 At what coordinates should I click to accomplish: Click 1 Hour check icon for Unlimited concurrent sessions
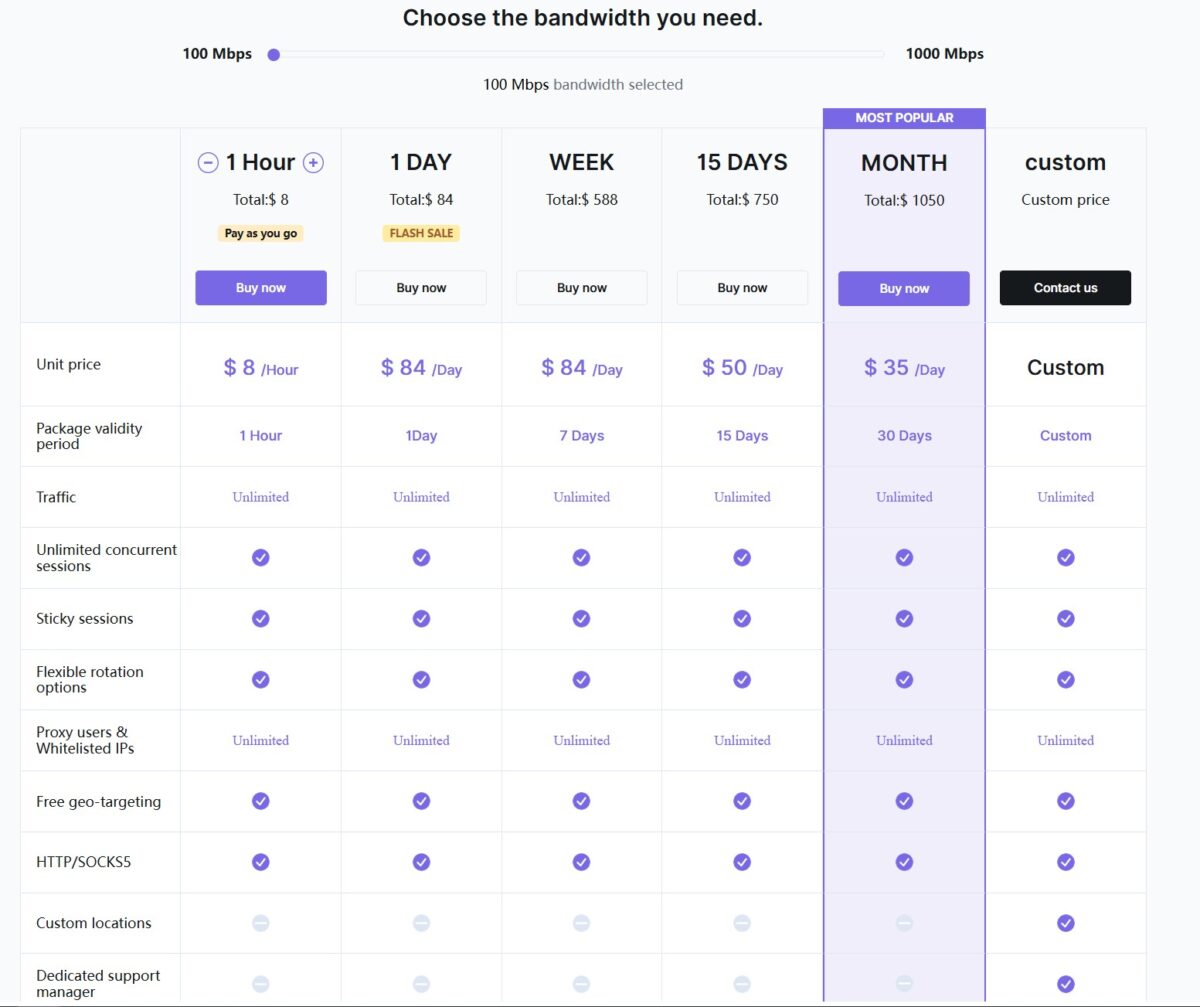(x=261, y=557)
